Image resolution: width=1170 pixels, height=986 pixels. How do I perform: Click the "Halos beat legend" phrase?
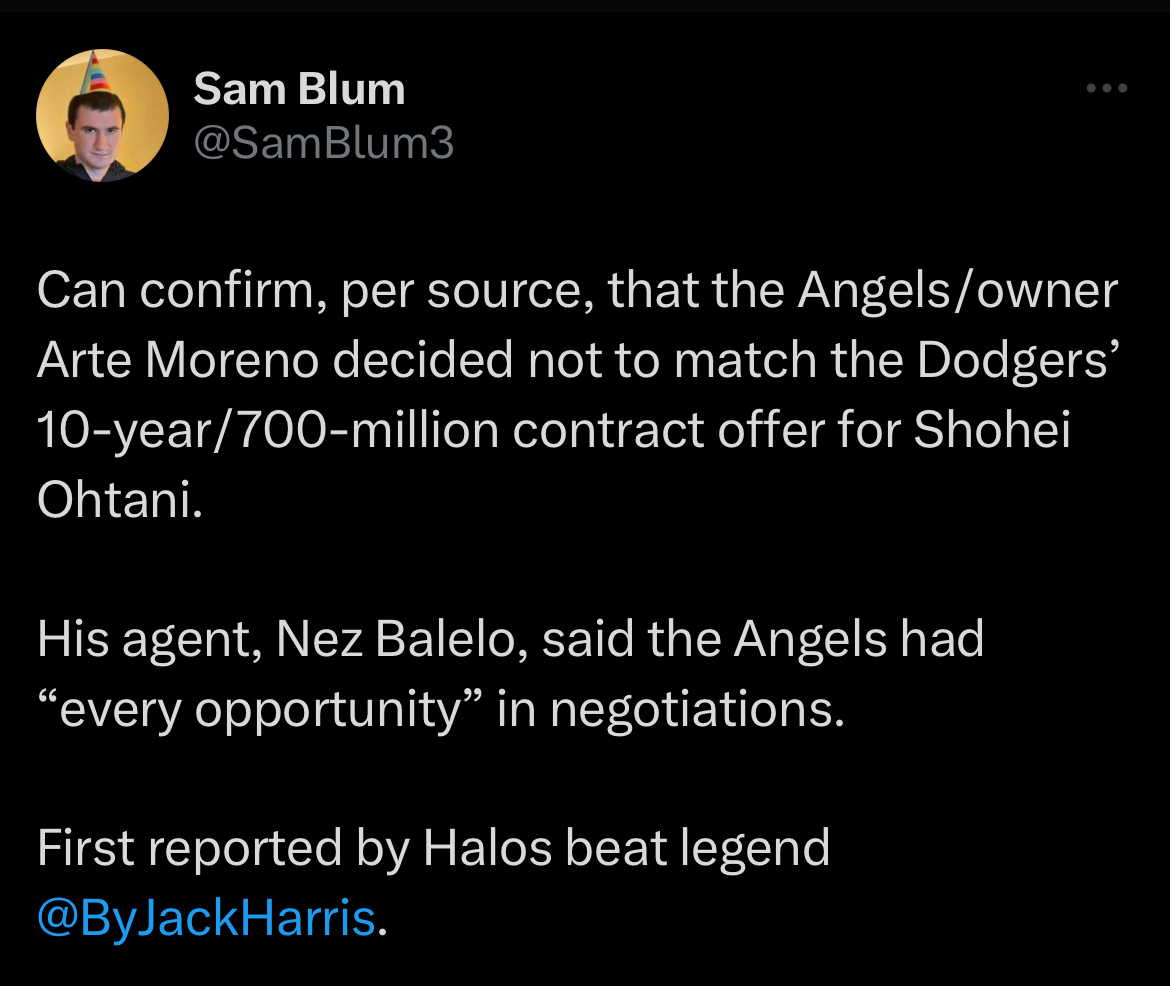626,848
